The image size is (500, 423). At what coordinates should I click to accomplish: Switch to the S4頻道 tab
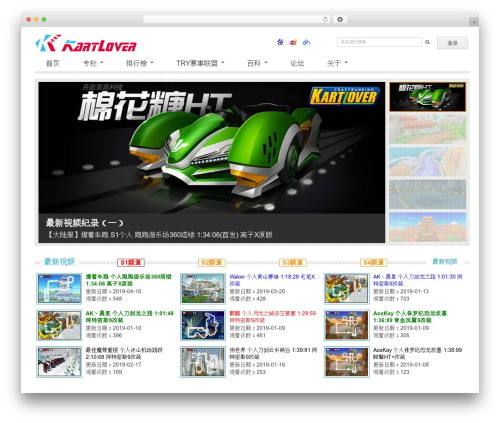(x=373, y=263)
